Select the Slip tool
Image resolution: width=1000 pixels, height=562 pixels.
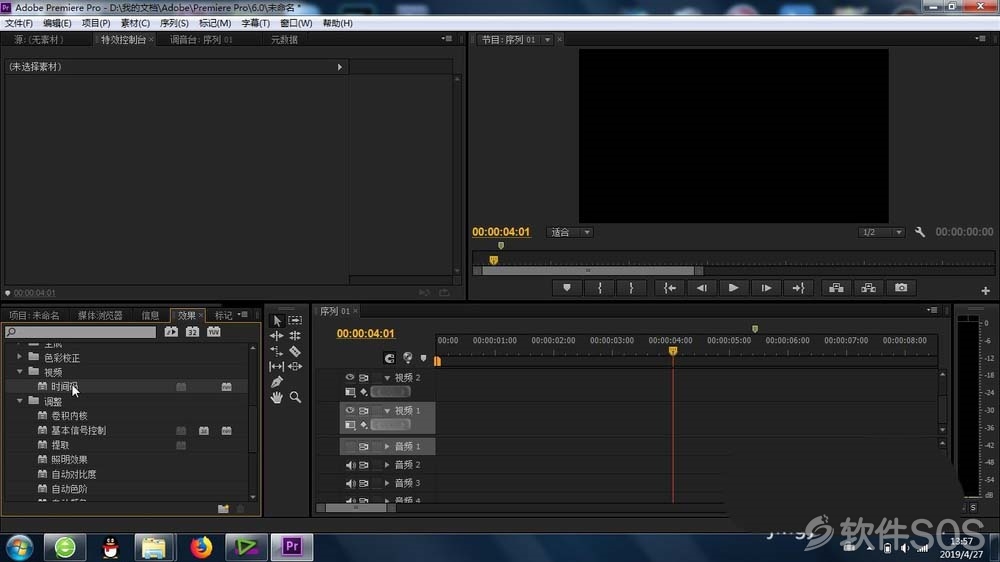click(x=277, y=366)
